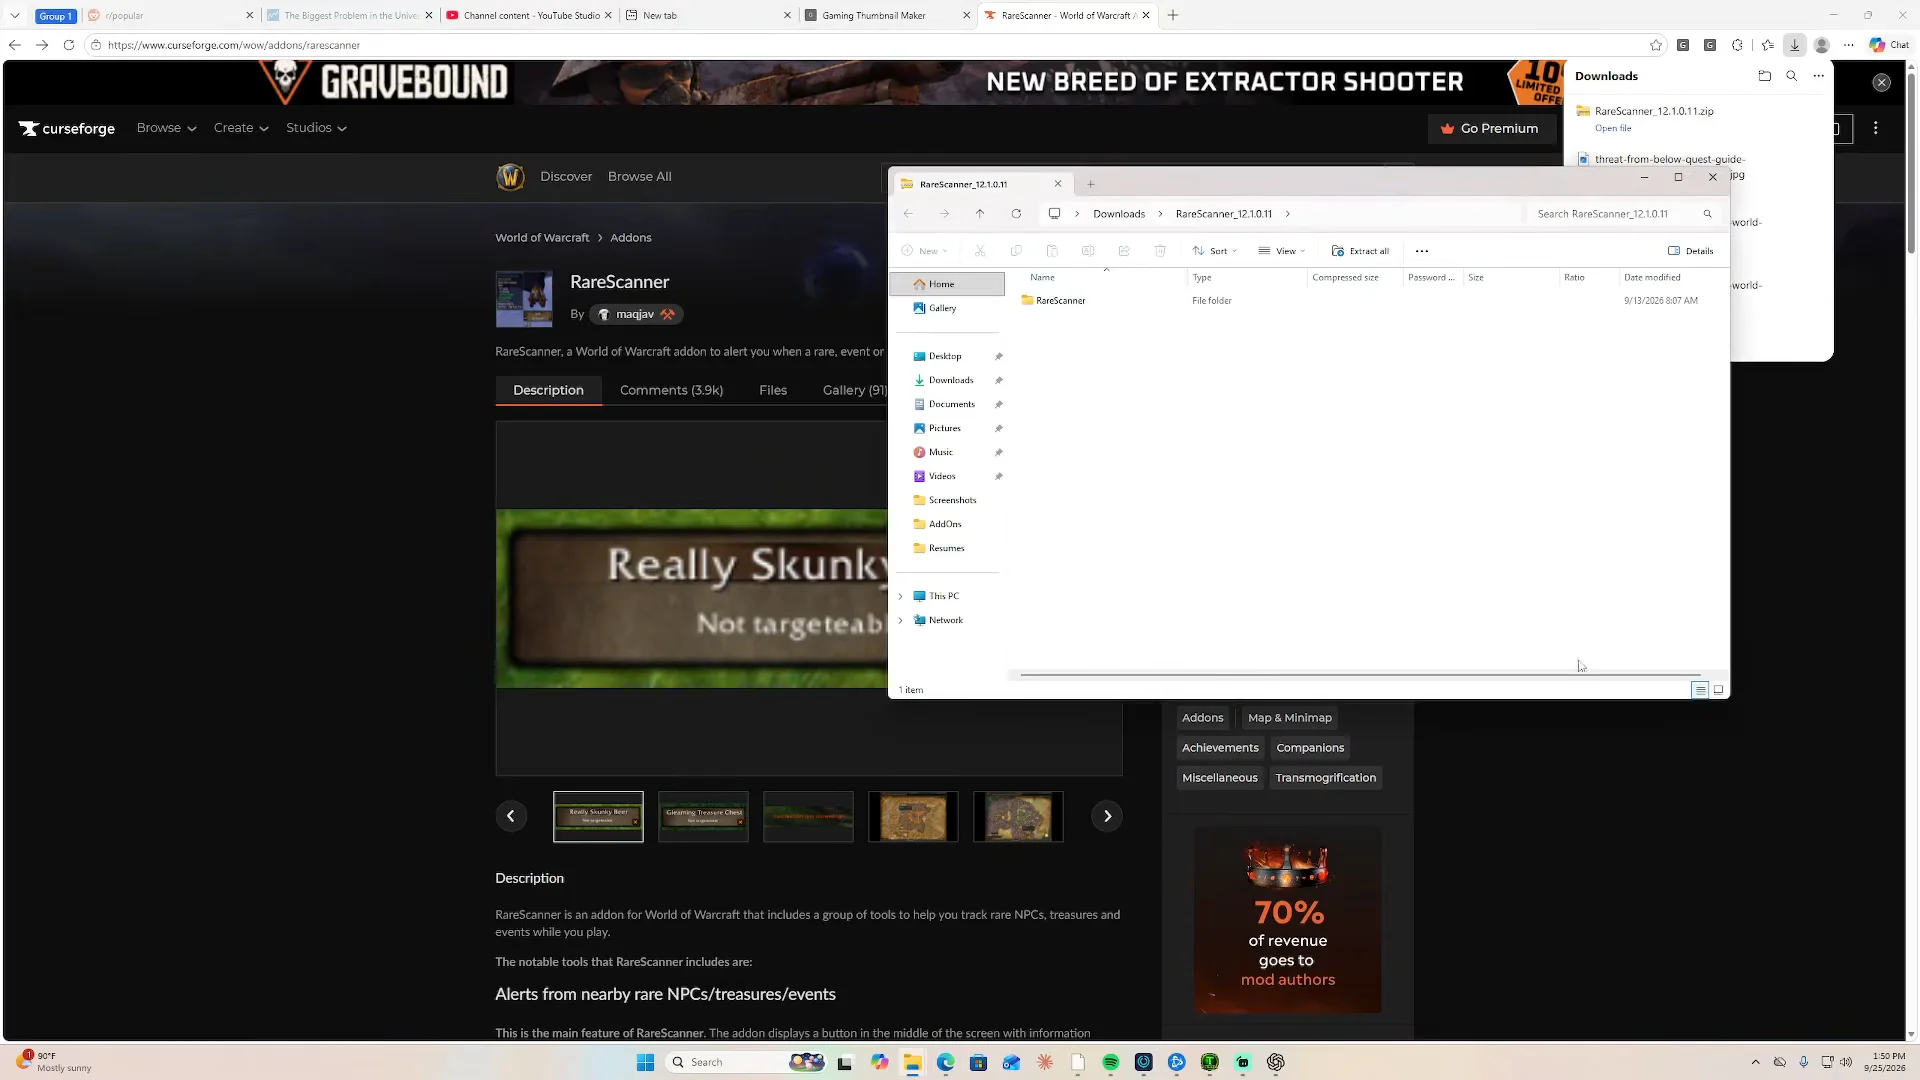Open the ChatGPT app from the taskbar
This screenshot has width=1920, height=1080.
(x=1275, y=1062)
